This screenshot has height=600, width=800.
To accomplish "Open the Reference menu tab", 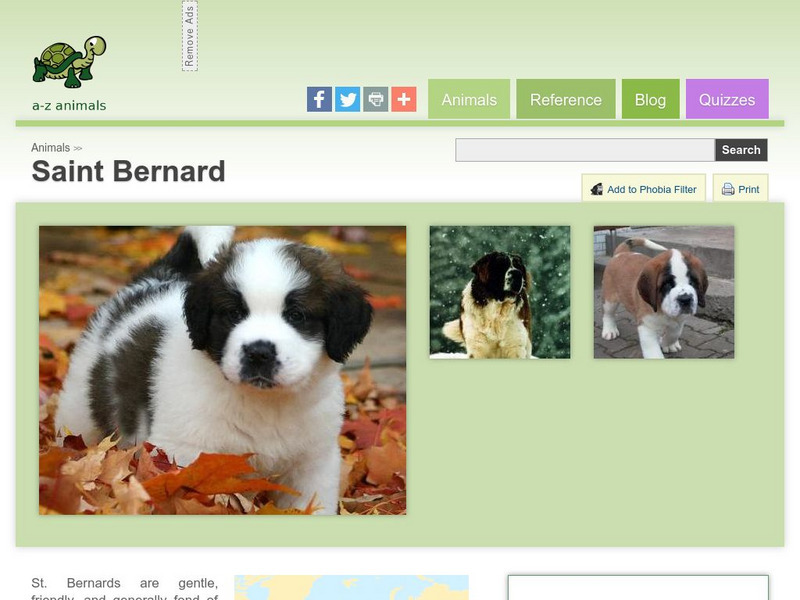I will pyautogui.click(x=566, y=99).
